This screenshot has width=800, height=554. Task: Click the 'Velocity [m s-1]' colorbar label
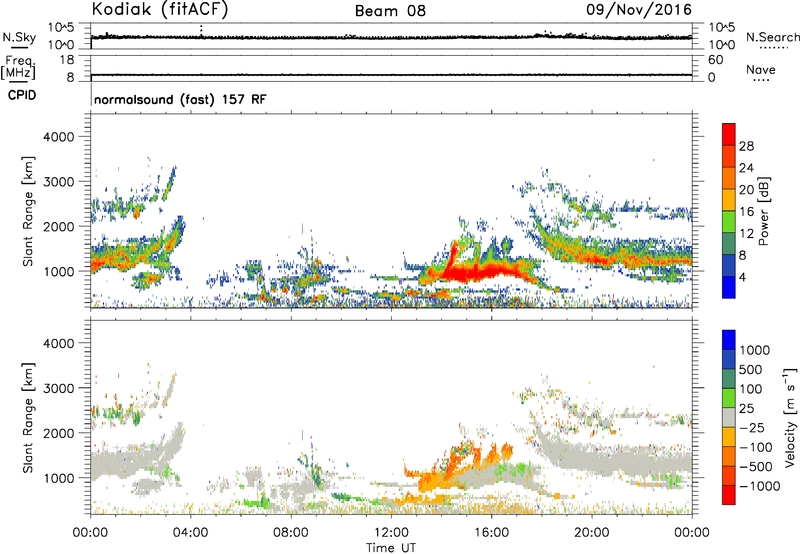click(x=790, y=417)
